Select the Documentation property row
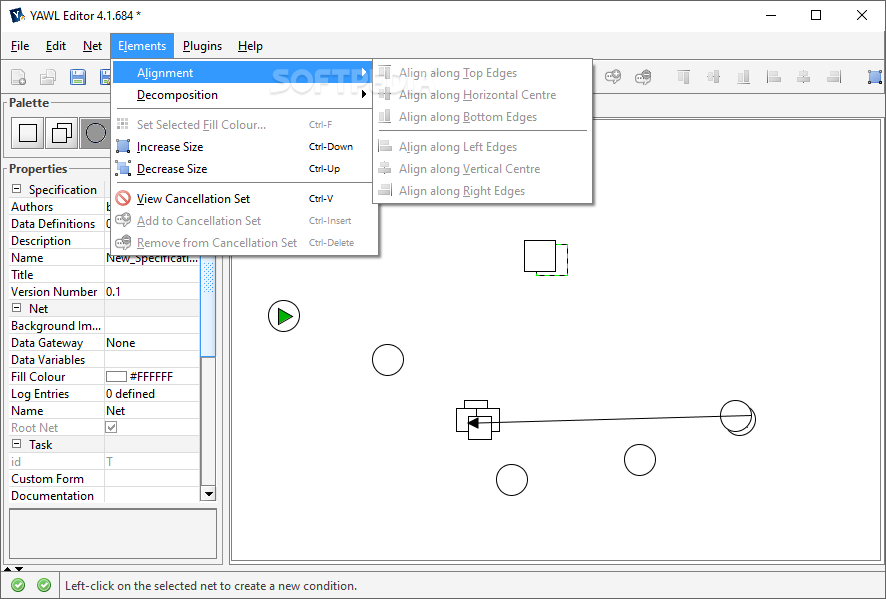This screenshot has width=886, height=599. pyautogui.click(x=105, y=496)
